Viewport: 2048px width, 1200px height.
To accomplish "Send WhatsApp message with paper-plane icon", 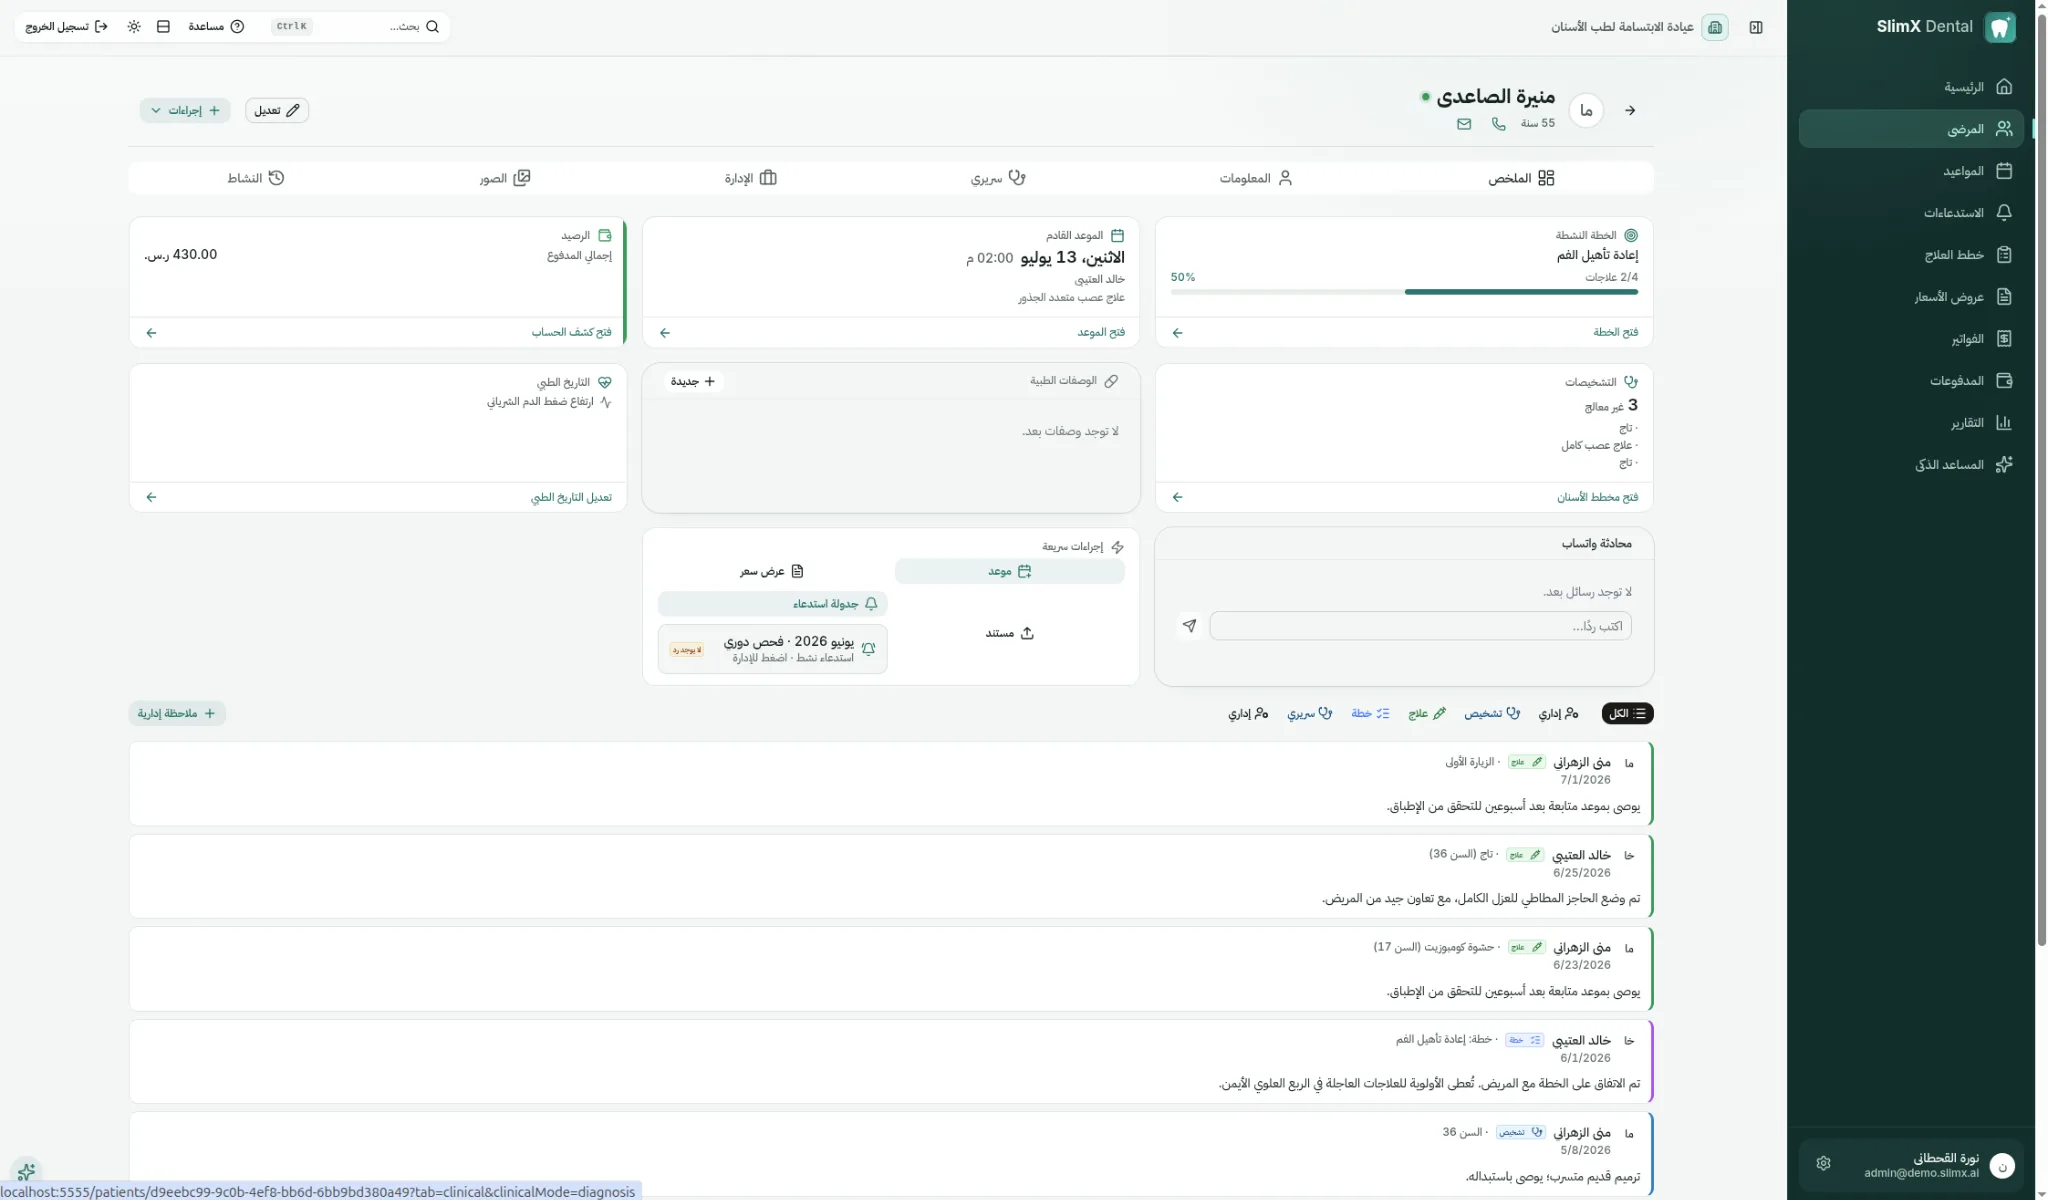I will point(1189,626).
